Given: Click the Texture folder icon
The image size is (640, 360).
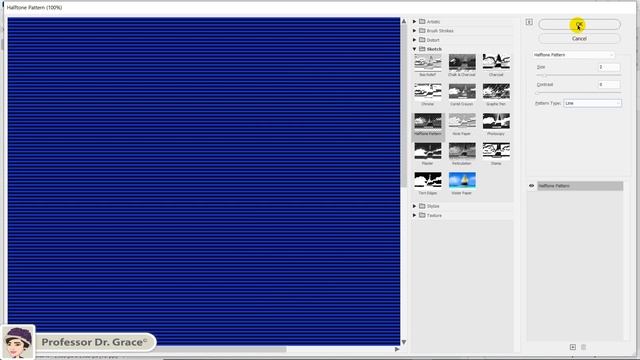Looking at the screenshot, I should pyautogui.click(x=422, y=215).
